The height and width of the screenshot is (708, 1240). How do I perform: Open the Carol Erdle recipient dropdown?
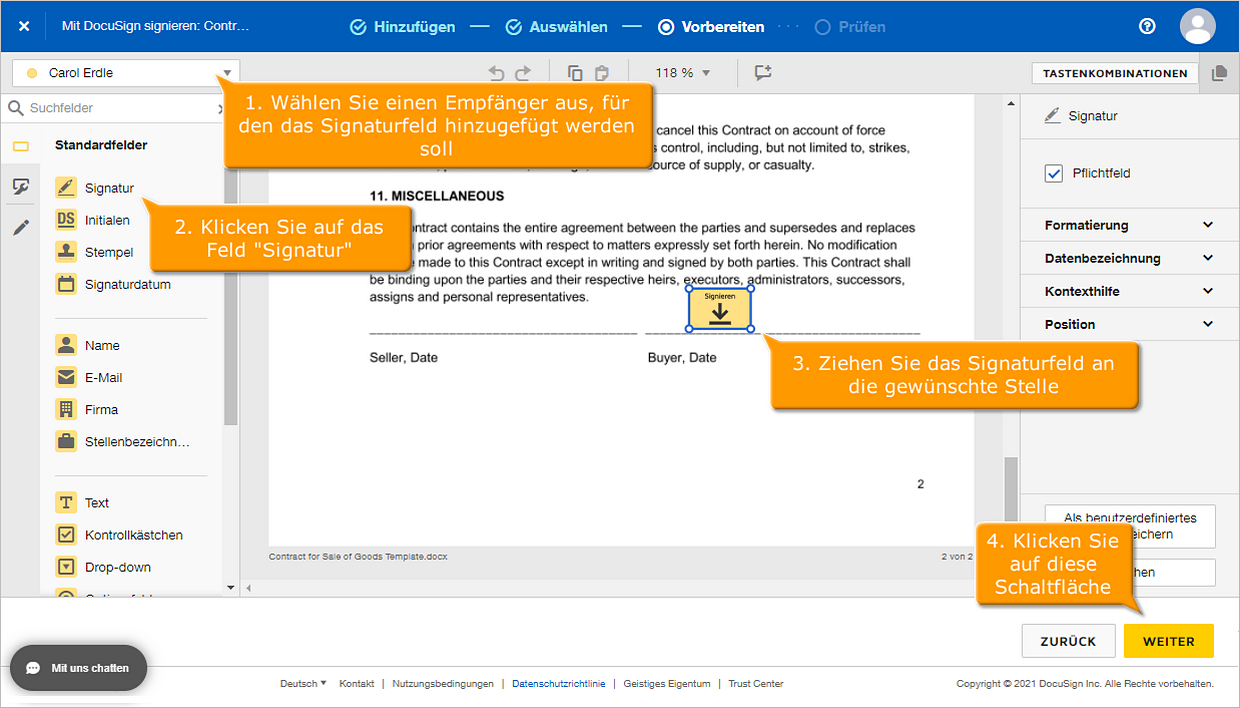click(x=124, y=73)
